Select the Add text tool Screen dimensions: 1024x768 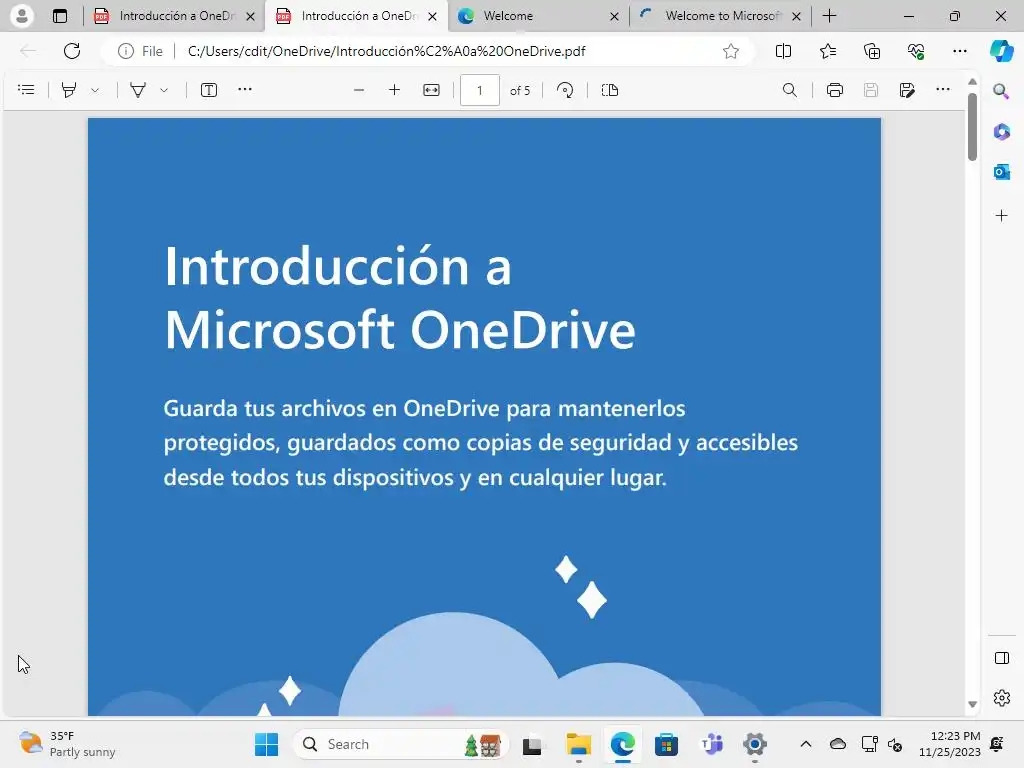[x=209, y=90]
